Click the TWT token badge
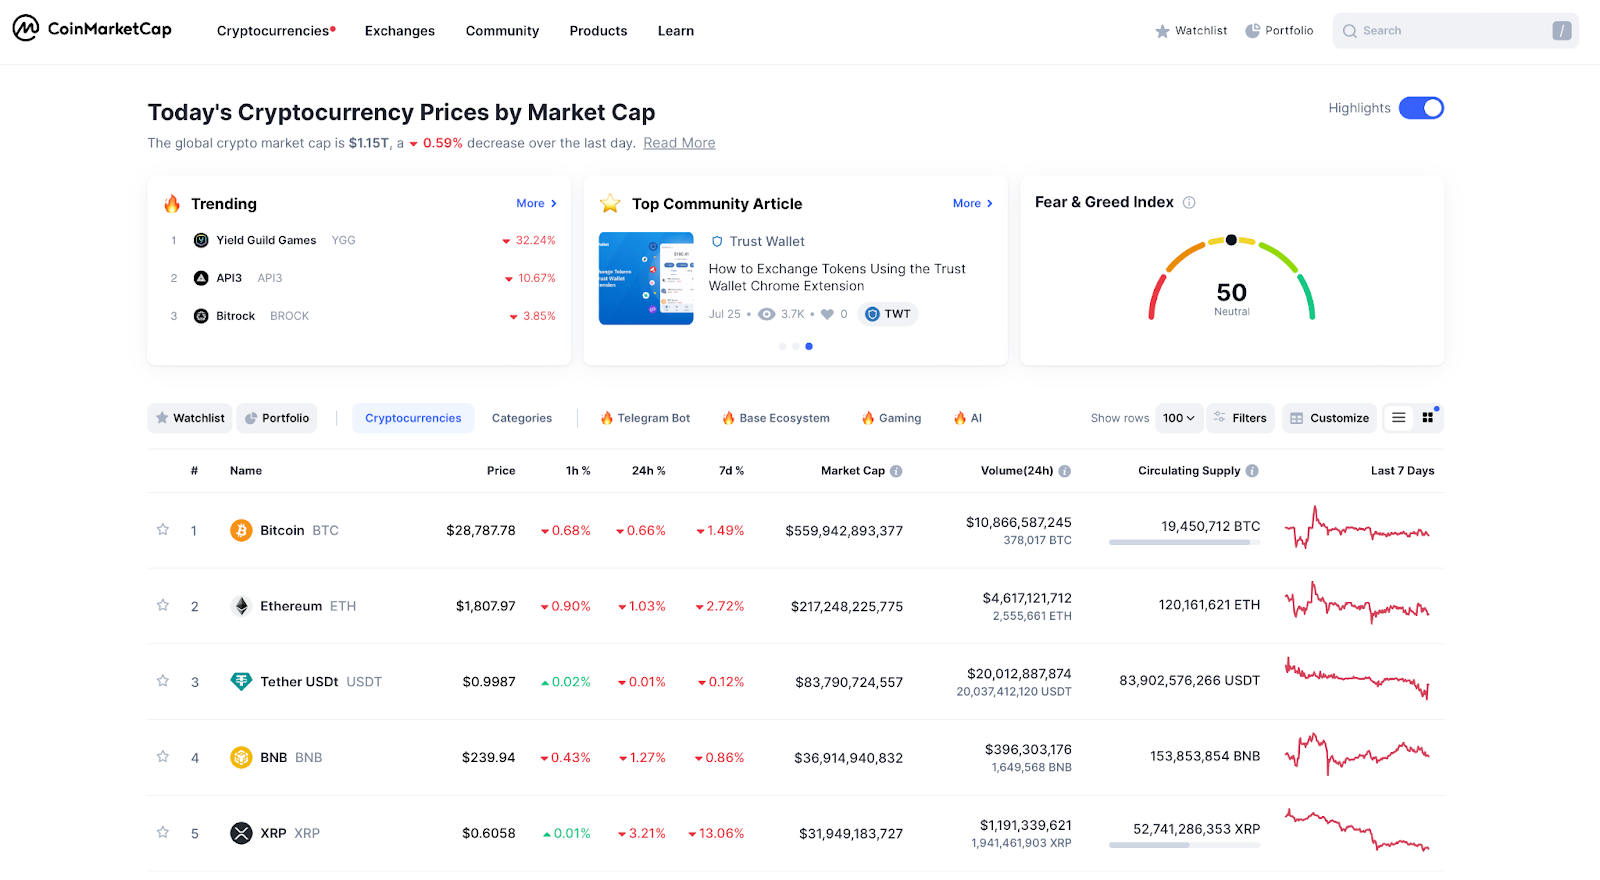 click(888, 314)
